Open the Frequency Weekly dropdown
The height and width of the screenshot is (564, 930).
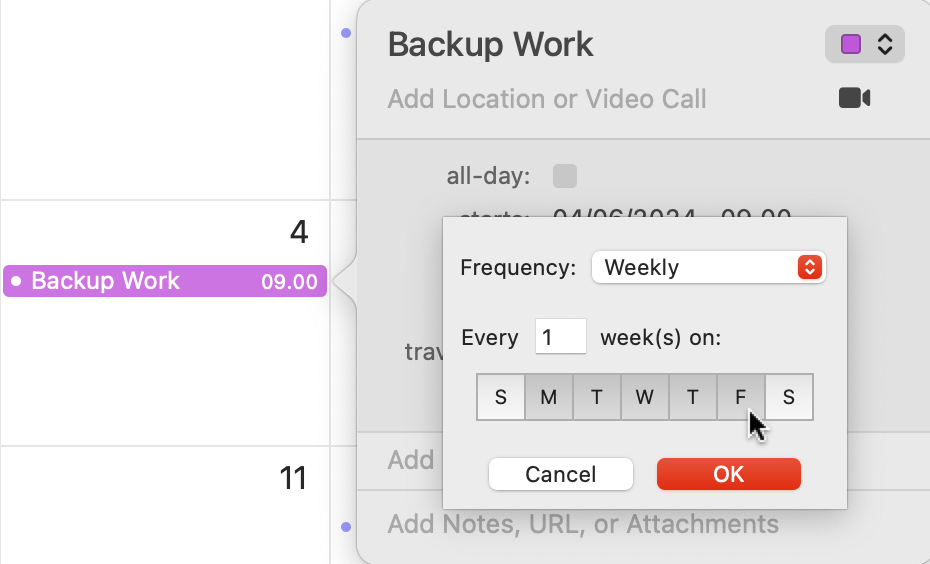[708, 268]
